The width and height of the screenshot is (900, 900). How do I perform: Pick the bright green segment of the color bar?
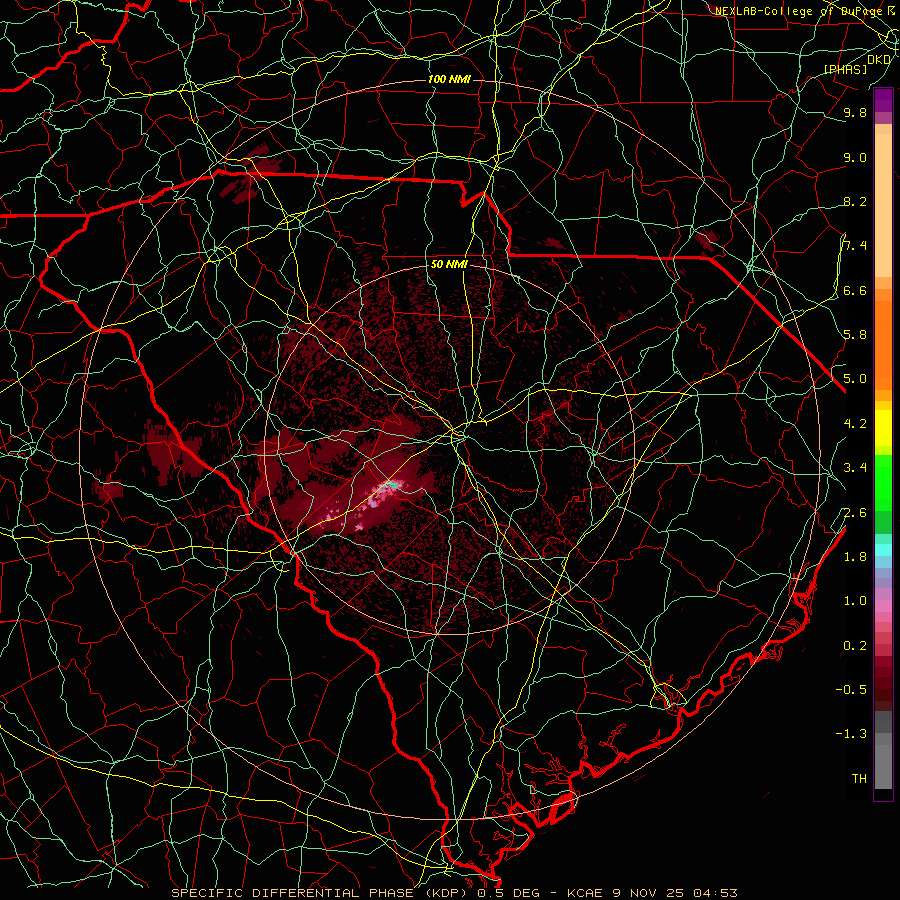click(883, 482)
